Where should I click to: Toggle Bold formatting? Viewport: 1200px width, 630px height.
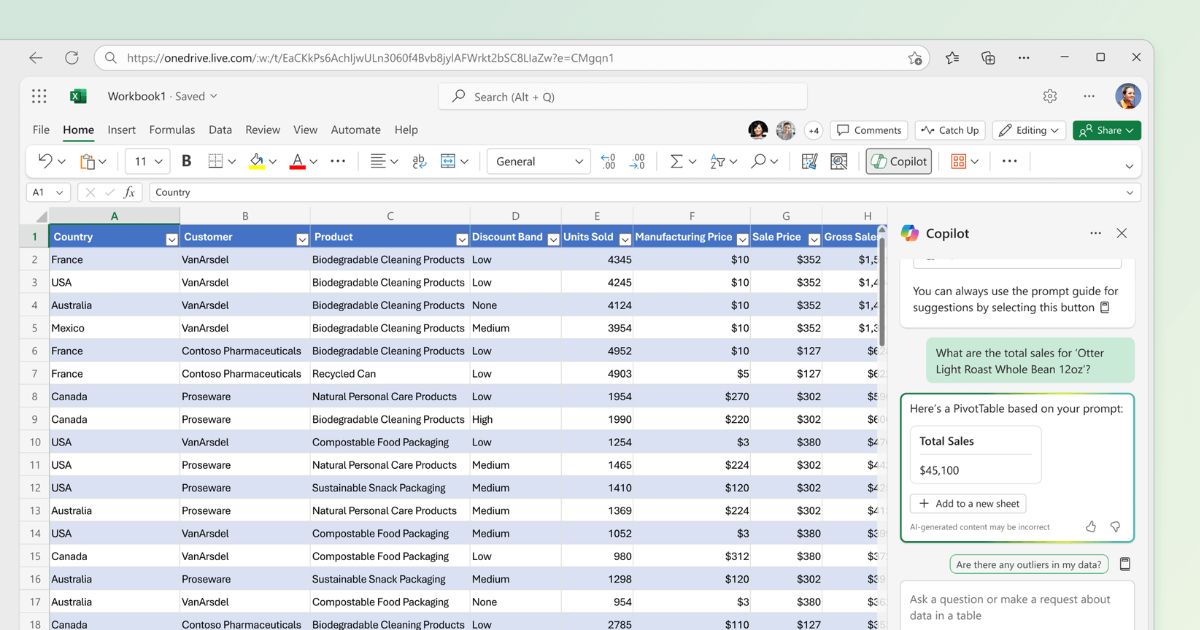coord(186,161)
